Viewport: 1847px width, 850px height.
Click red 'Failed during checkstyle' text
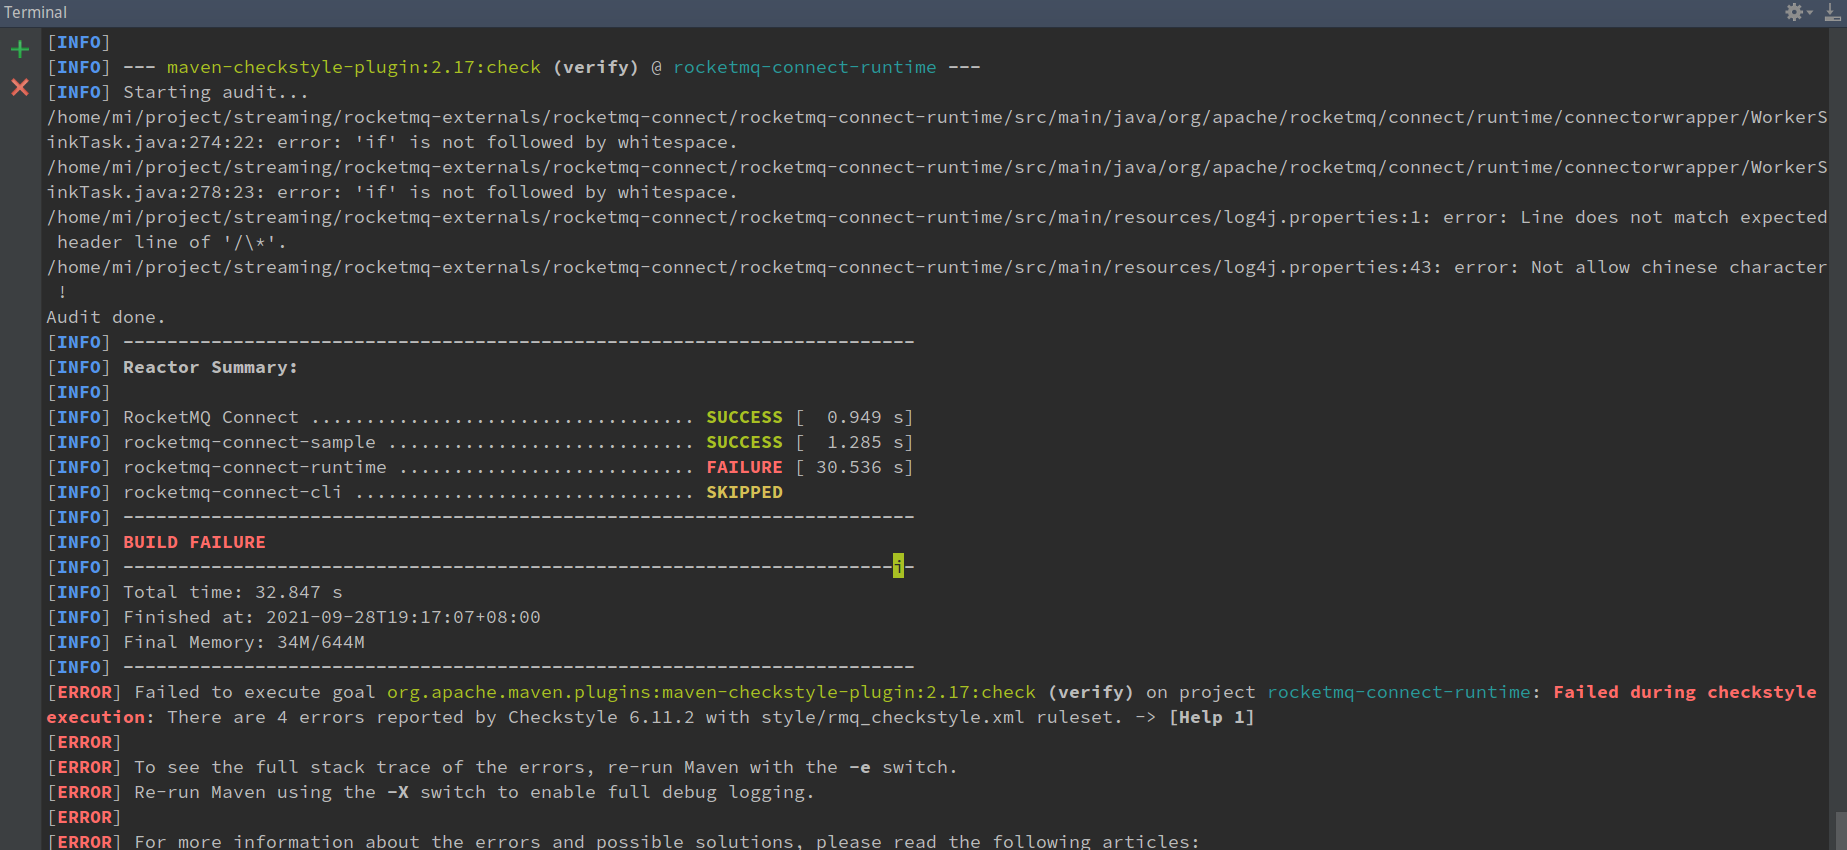point(1685,692)
